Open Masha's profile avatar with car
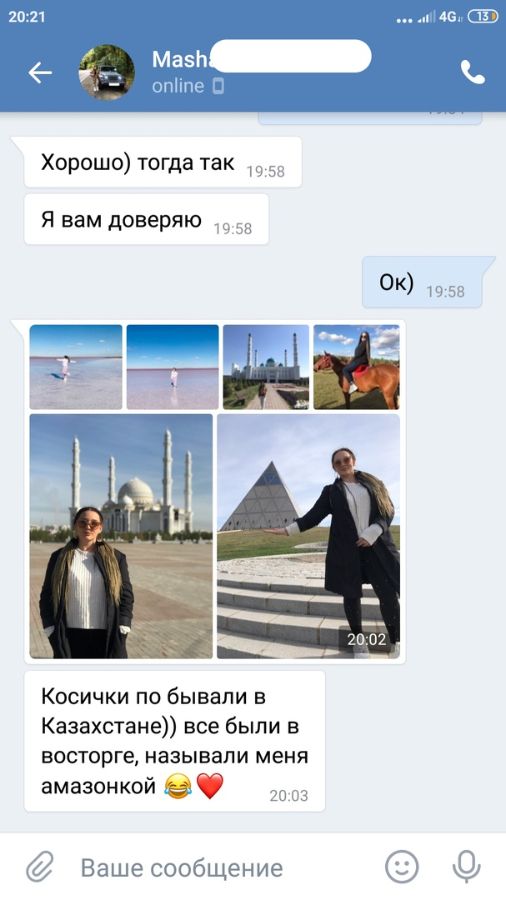The height and width of the screenshot is (900, 506). click(107, 72)
